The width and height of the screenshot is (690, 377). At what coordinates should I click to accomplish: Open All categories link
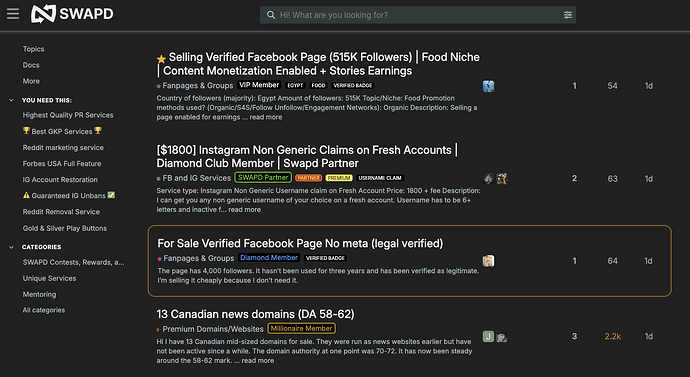pos(44,310)
